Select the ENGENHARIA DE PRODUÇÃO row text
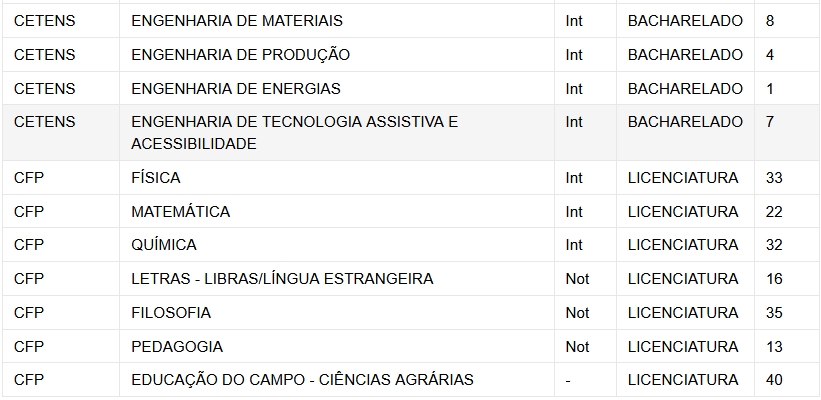The width and height of the screenshot is (821, 400). (x=240, y=55)
